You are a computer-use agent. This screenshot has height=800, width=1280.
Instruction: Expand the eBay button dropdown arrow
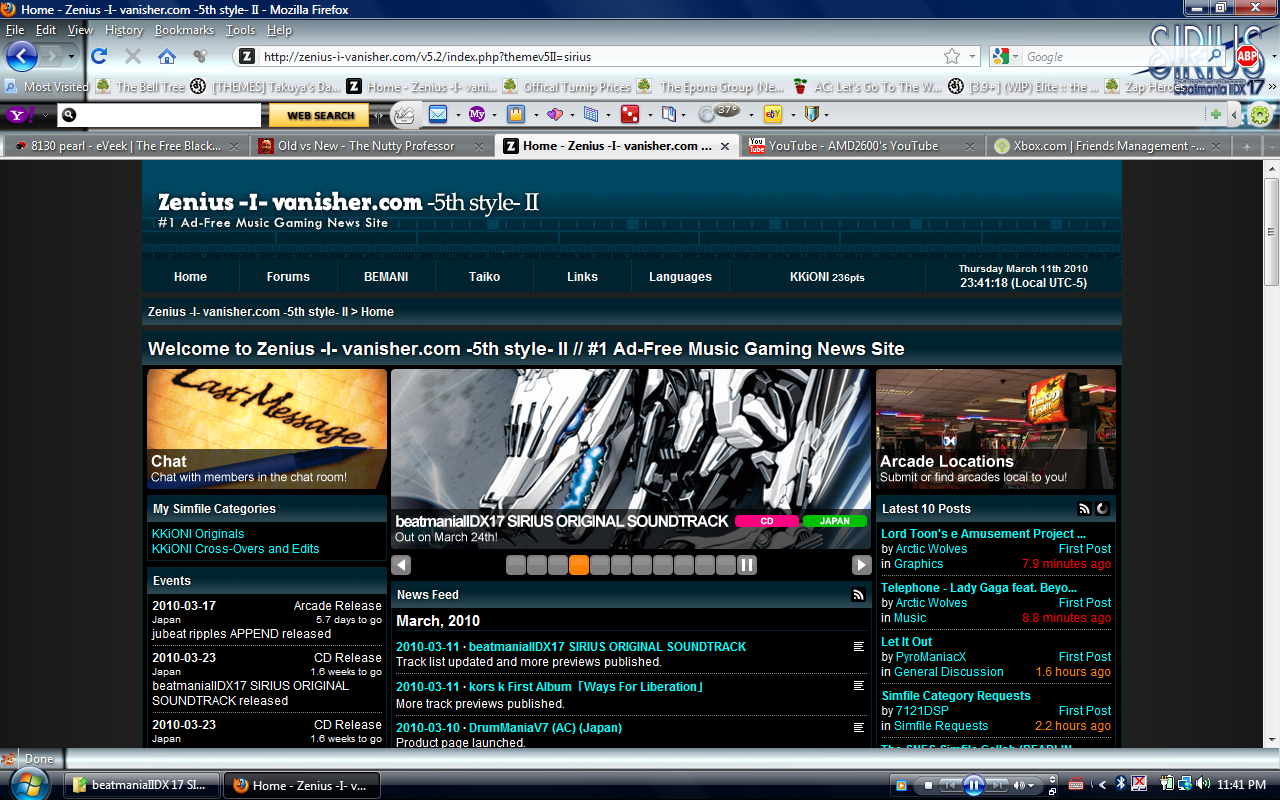click(791, 115)
